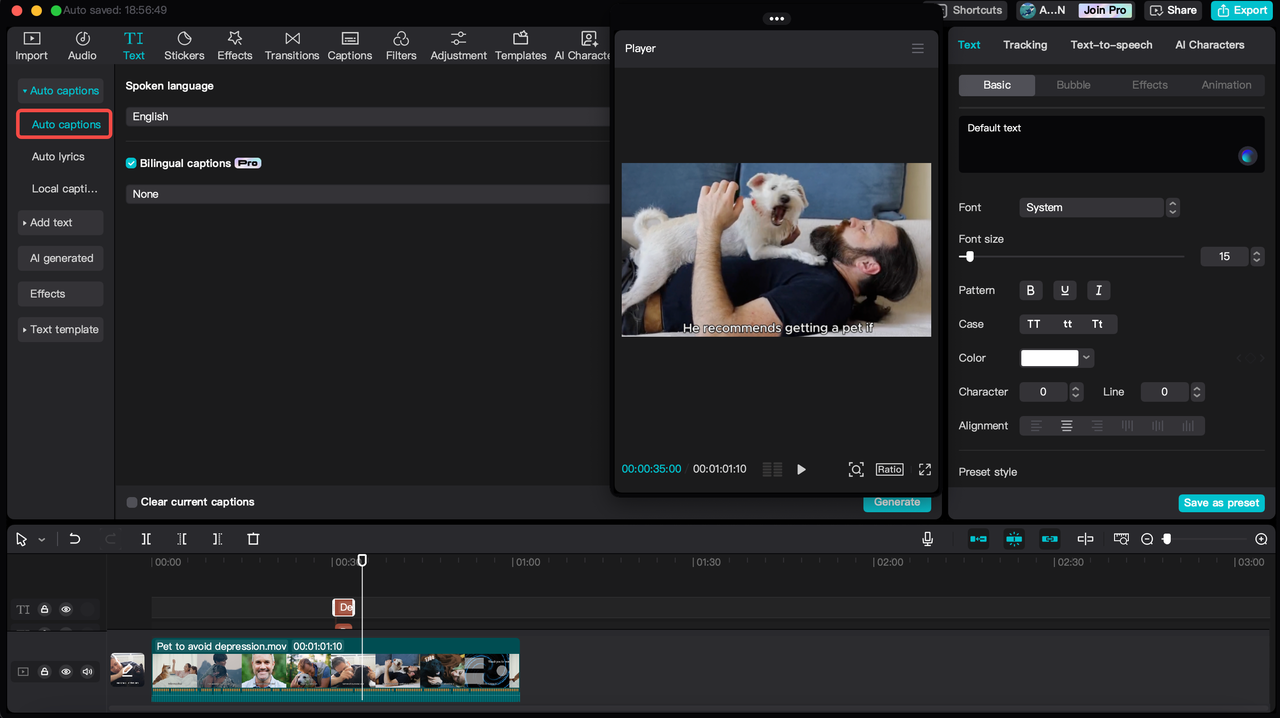The height and width of the screenshot is (718, 1280).
Task: Click the microphone Record voiceover icon
Action: click(928, 539)
